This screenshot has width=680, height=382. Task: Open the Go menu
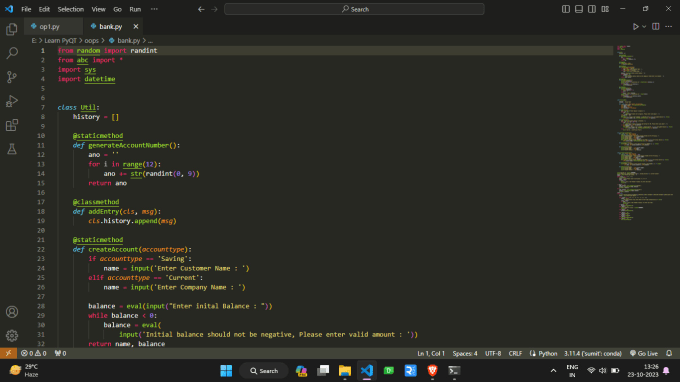click(x=118, y=9)
